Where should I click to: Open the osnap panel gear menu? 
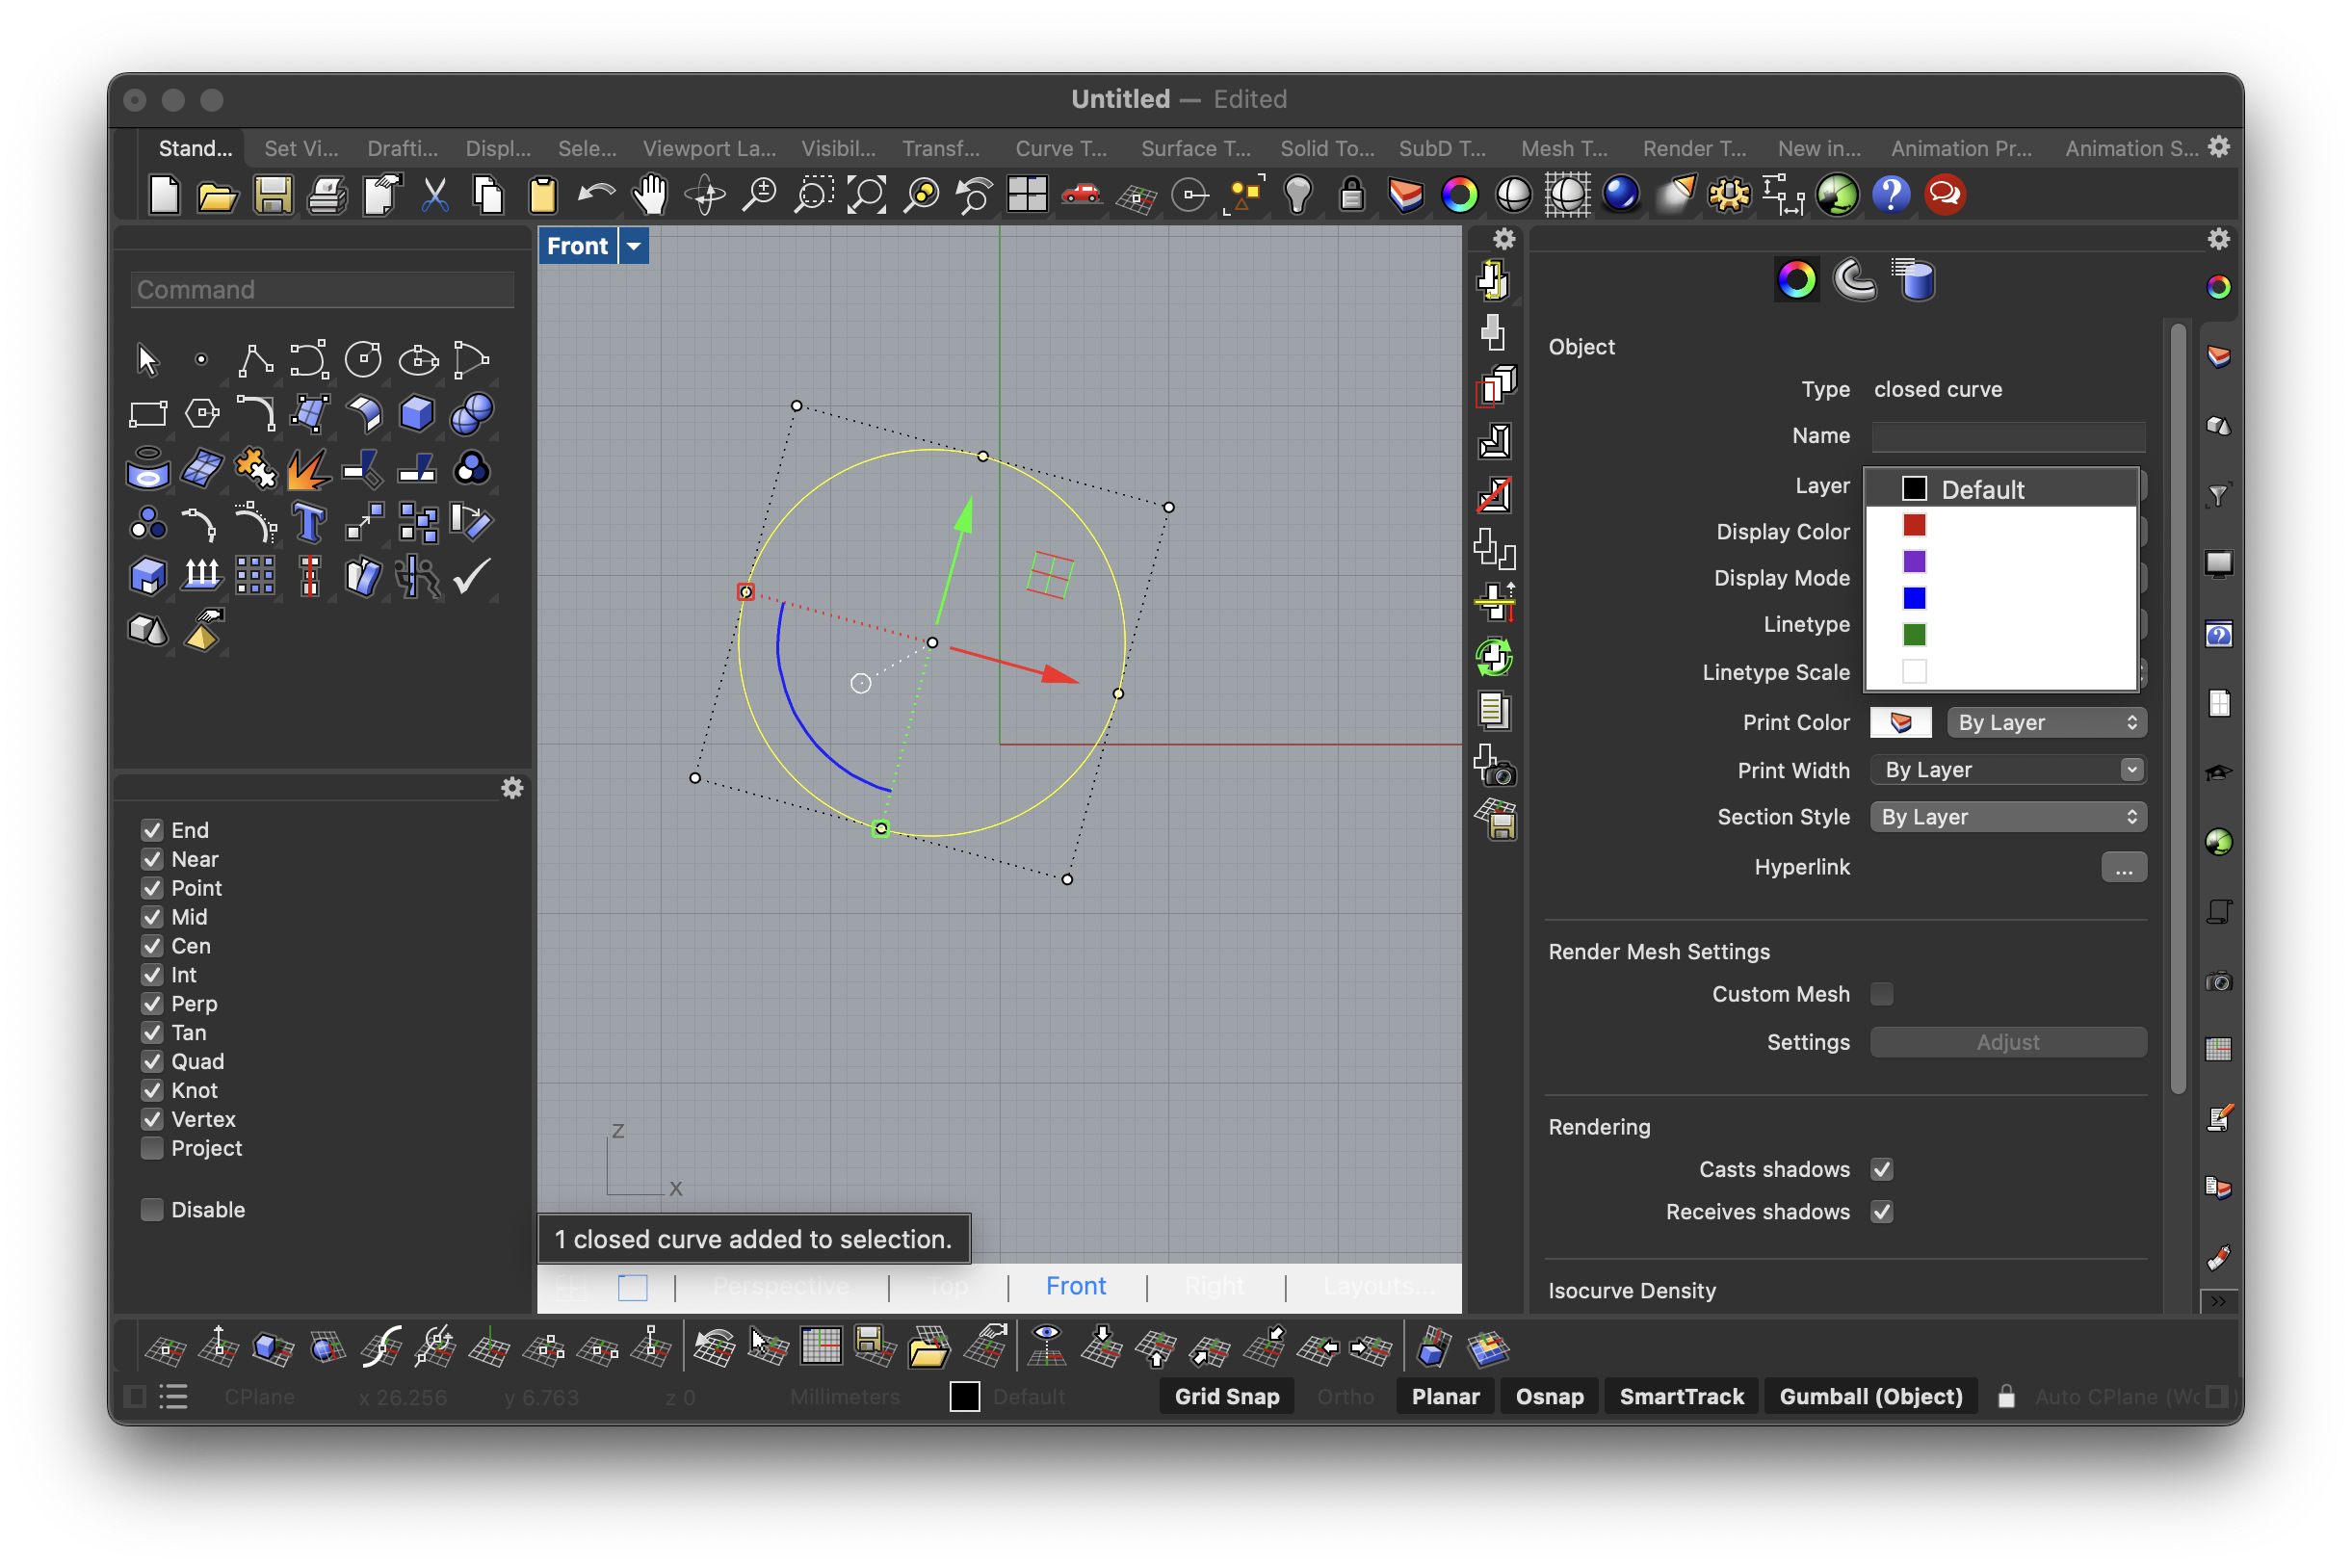pyautogui.click(x=512, y=788)
